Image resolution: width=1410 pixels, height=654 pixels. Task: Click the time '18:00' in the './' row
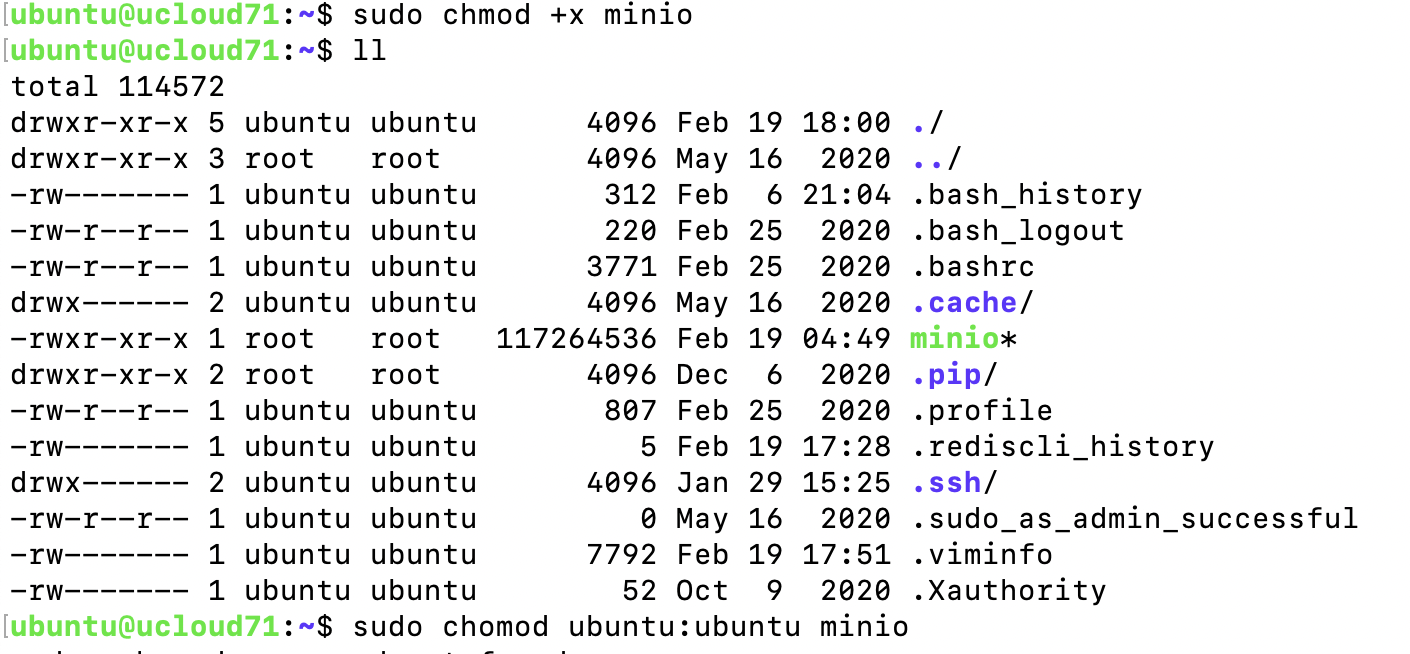click(846, 123)
